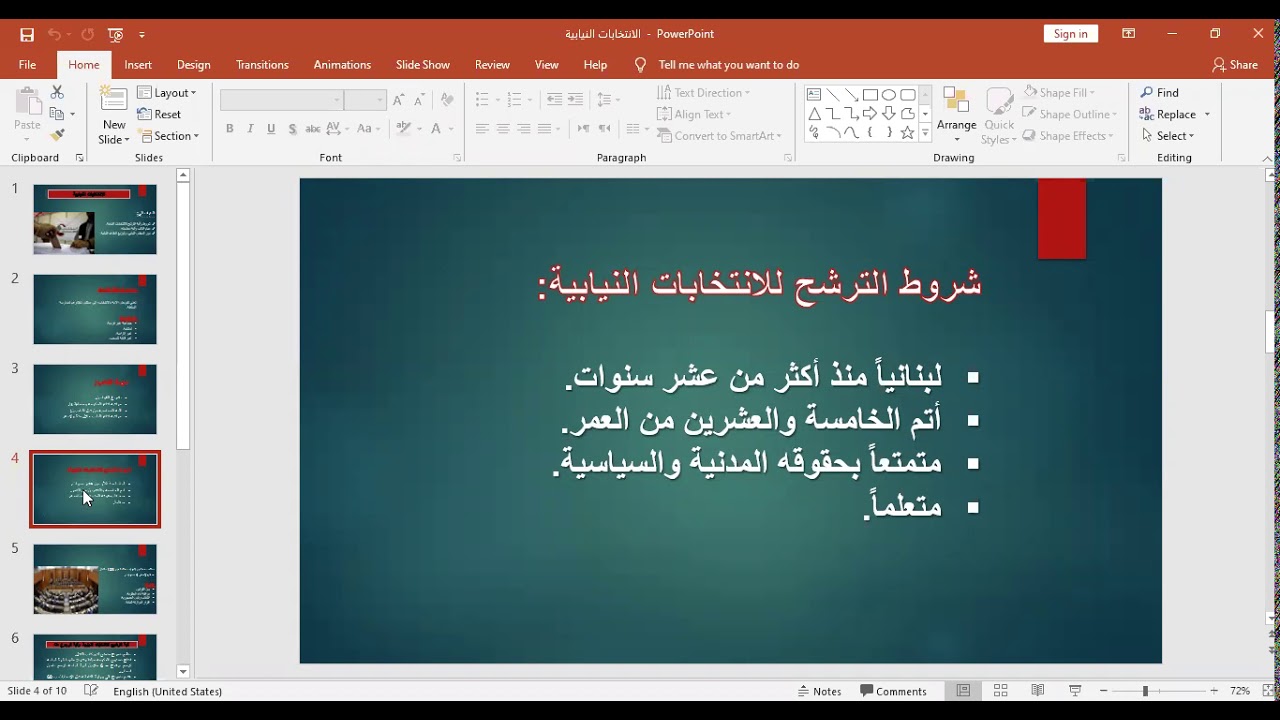Toggle center alignment
The image size is (1280, 720).
pyautogui.click(x=503, y=129)
